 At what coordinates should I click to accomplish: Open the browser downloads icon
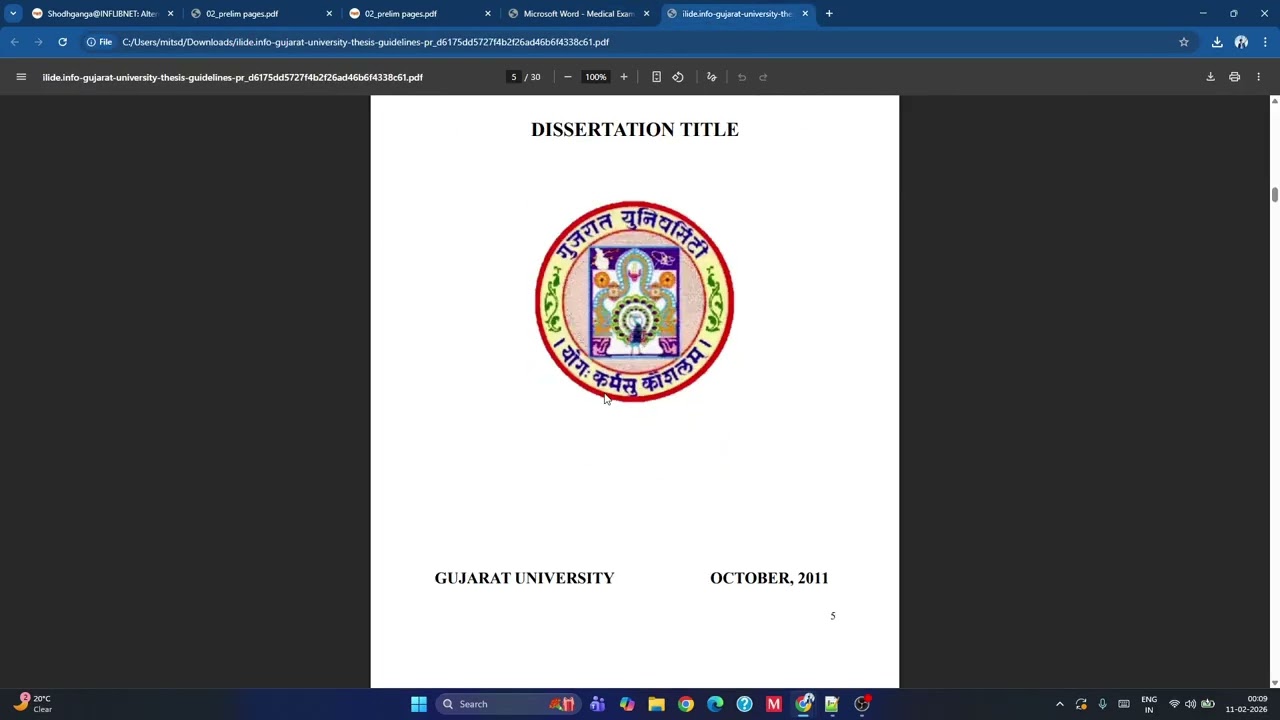[x=1217, y=42]
